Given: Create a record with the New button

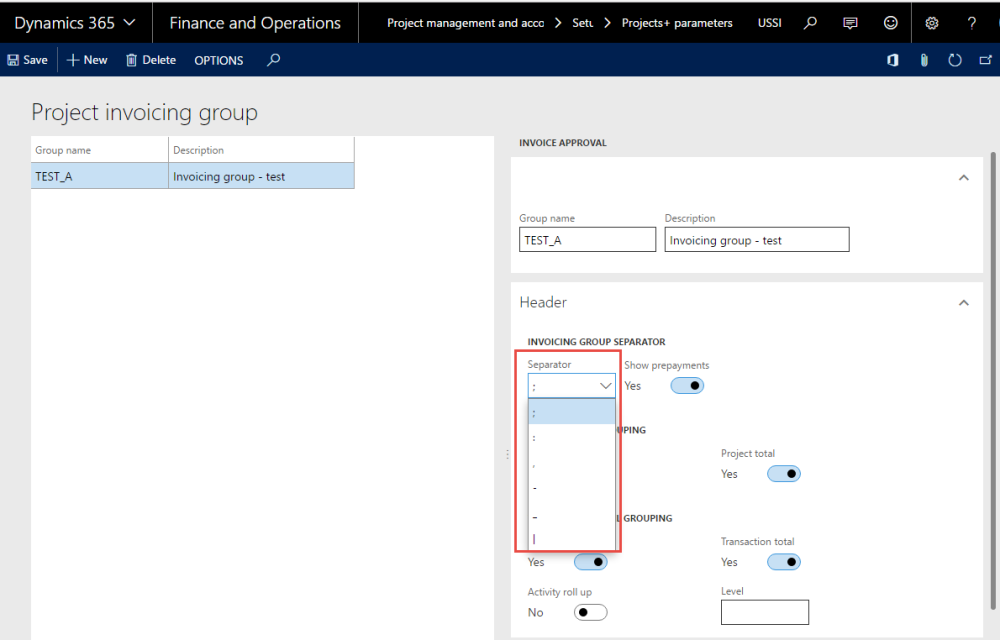Looking at the screenshot, I should [x=86, y=60].
